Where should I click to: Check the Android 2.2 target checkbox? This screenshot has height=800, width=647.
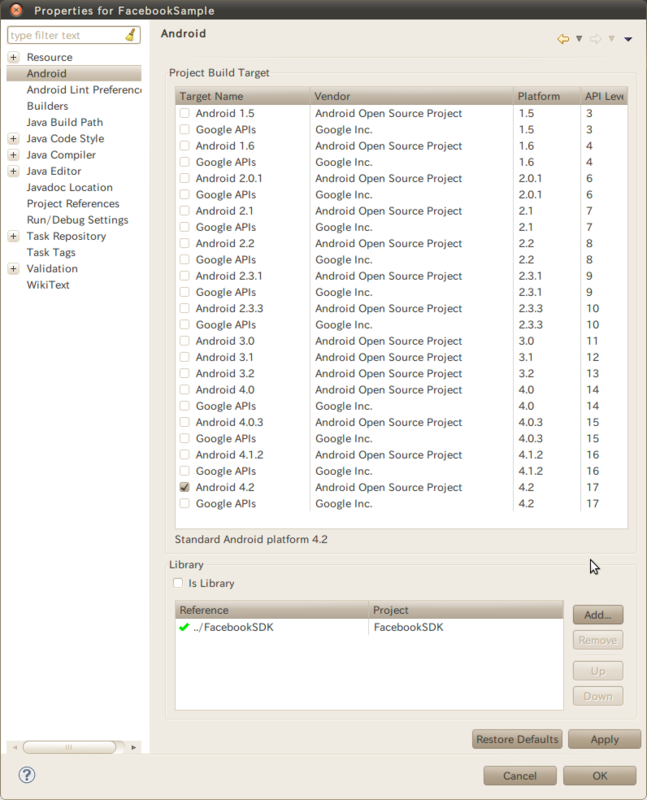tap(185, 243)
